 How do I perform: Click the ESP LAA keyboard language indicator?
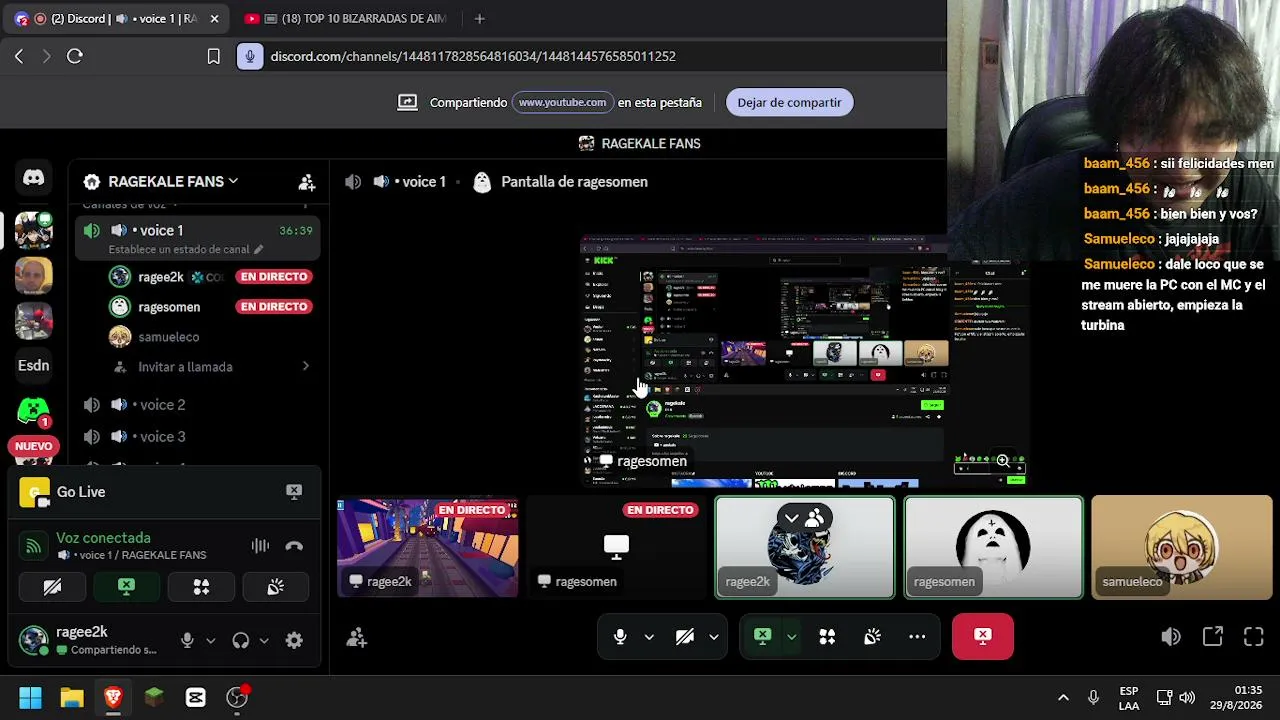coord(1129,698)
